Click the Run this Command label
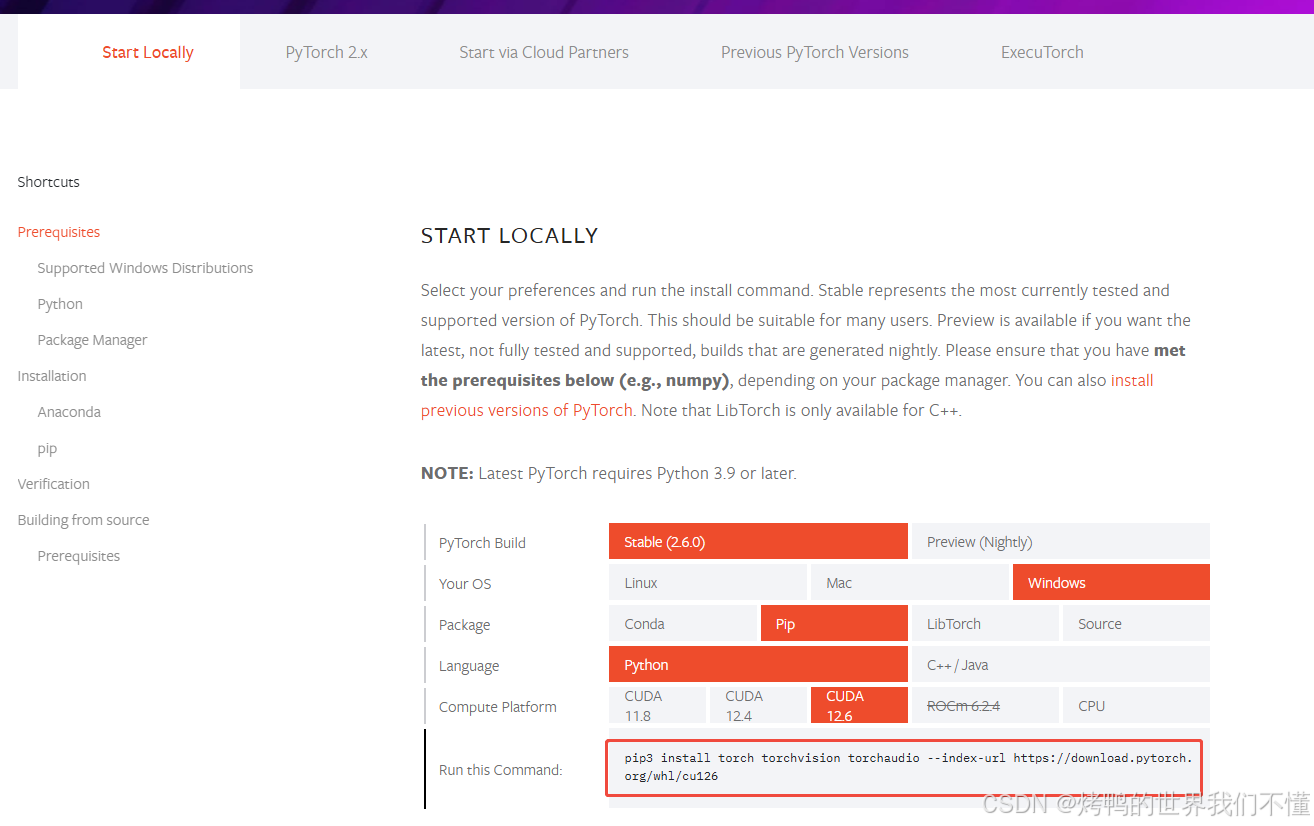This screenshot has width=1314, height=826. [501, 770]
